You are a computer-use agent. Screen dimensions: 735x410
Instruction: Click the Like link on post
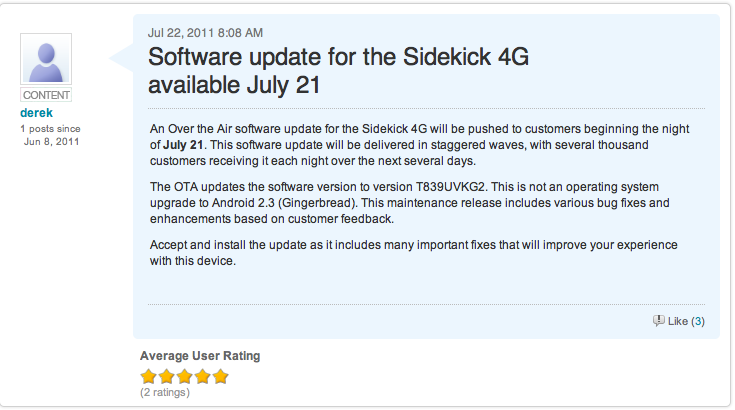point(677,321)
